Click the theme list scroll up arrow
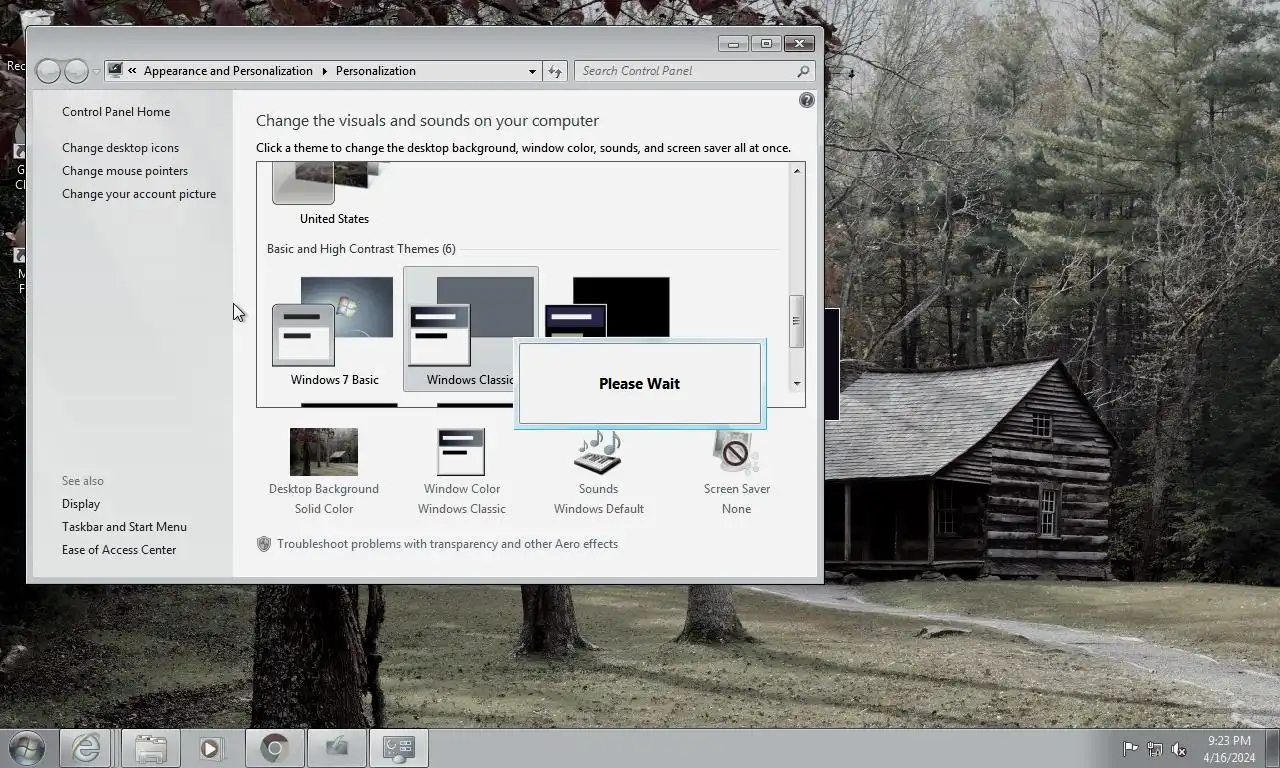1280x768 pixels. point(797,171)
